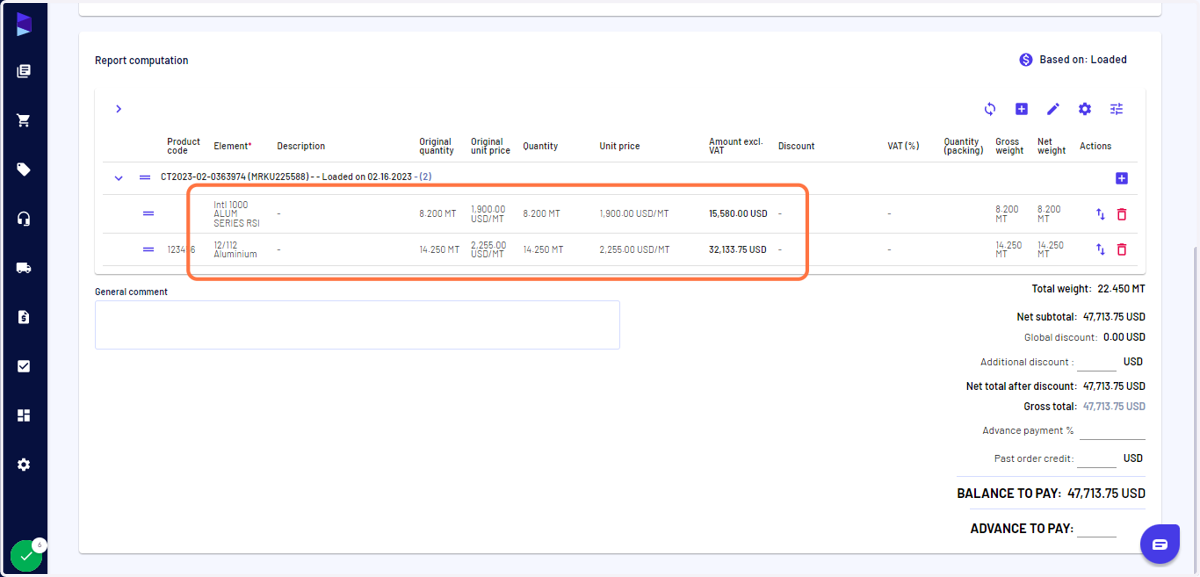Click the Intl 1000 ALUM SERIES RSI element
Screen dimensions: 1200x577
(x=237, y=213)
